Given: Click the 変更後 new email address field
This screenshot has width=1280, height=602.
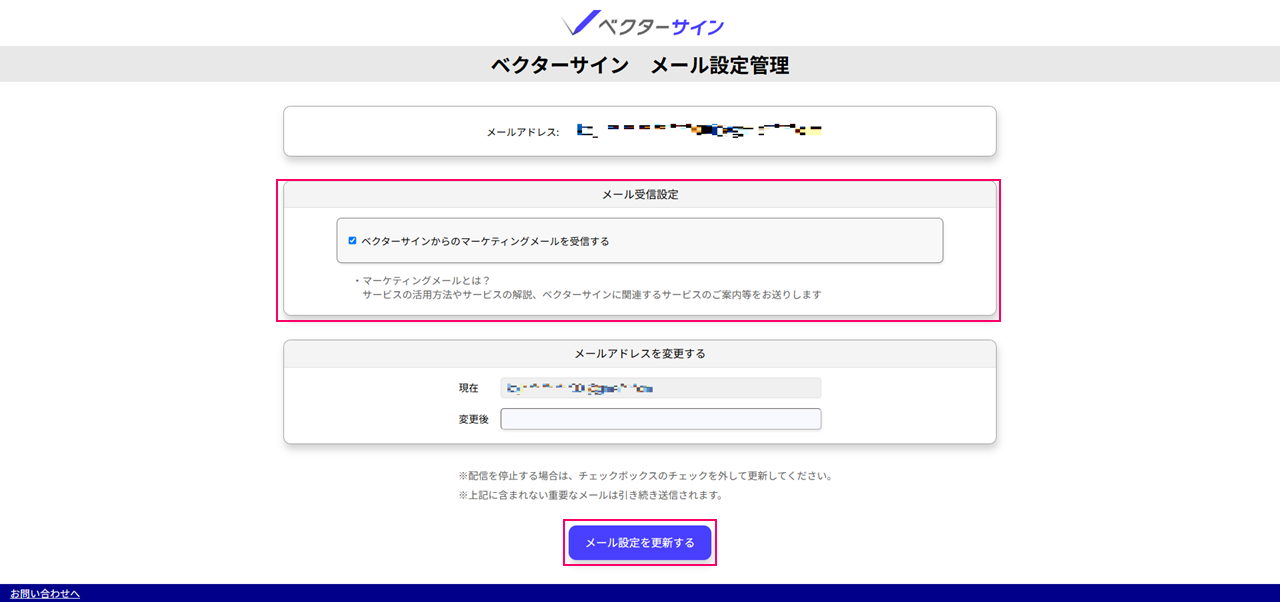Looking at the screenshot, I should tap(661, 419).
